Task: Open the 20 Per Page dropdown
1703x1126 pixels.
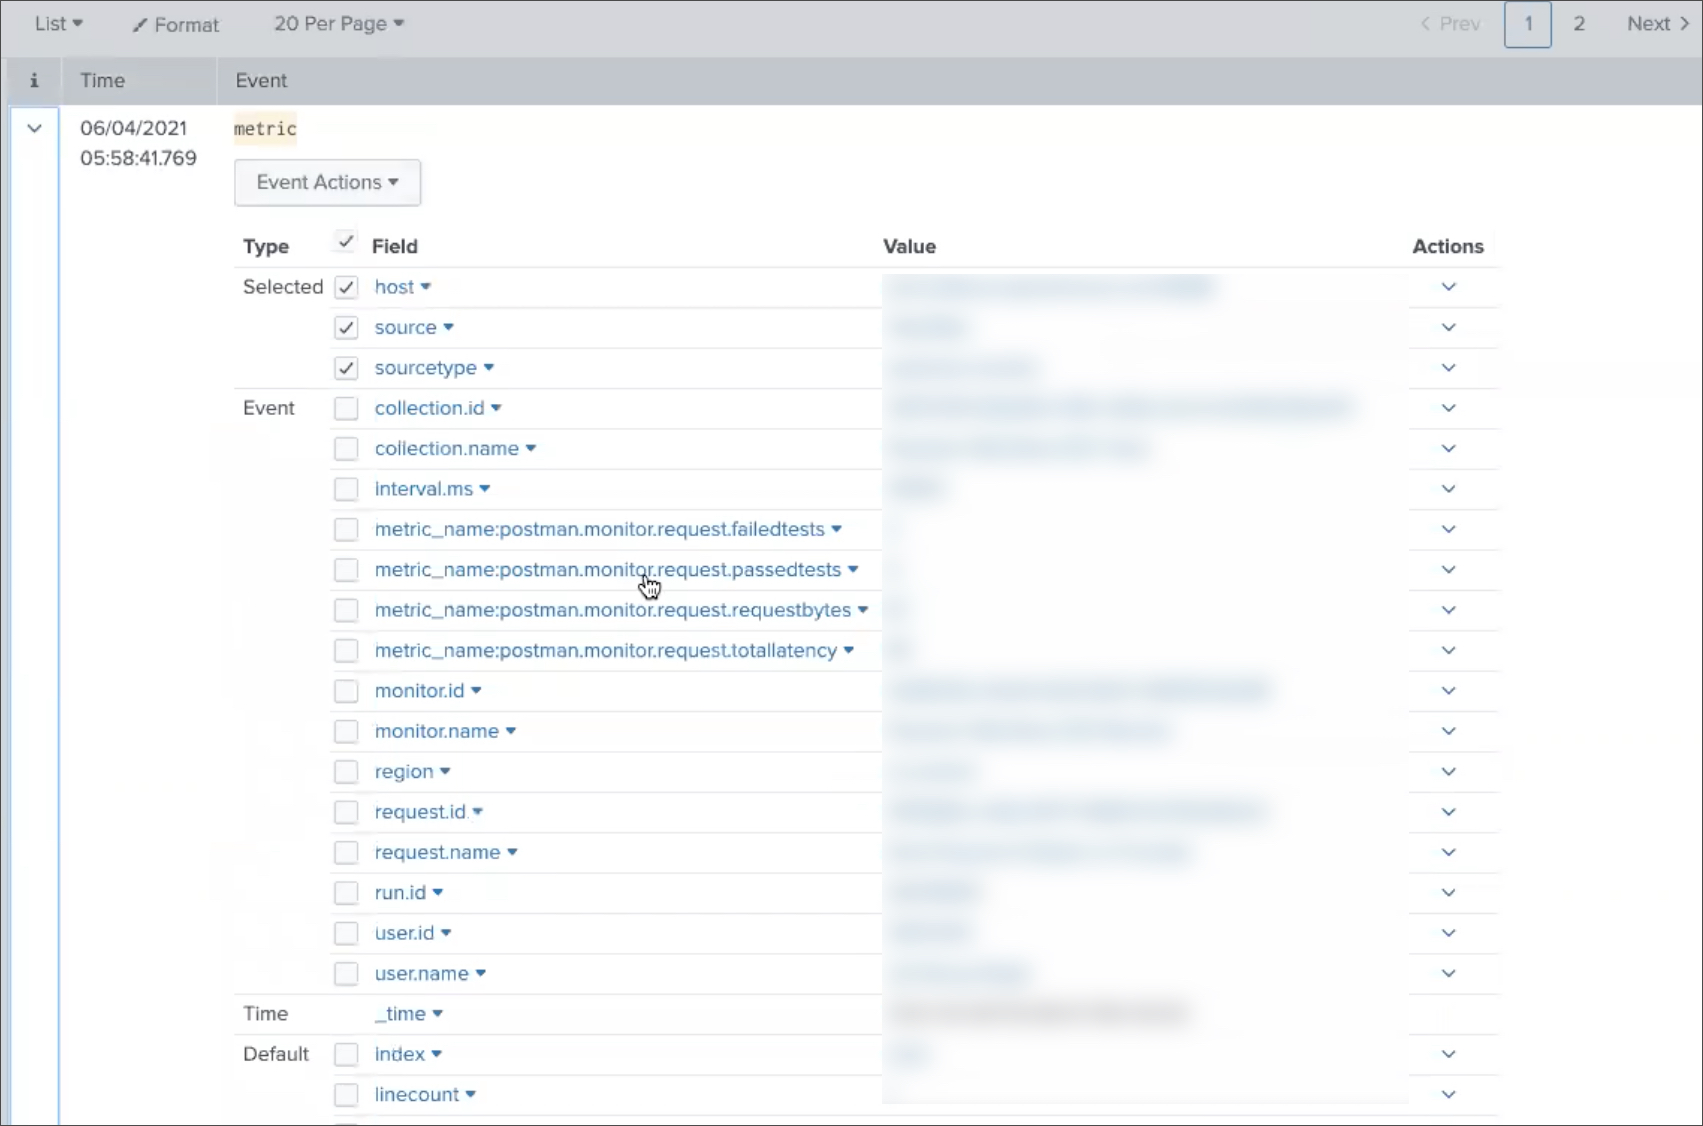Action: [x=338, y=24]
